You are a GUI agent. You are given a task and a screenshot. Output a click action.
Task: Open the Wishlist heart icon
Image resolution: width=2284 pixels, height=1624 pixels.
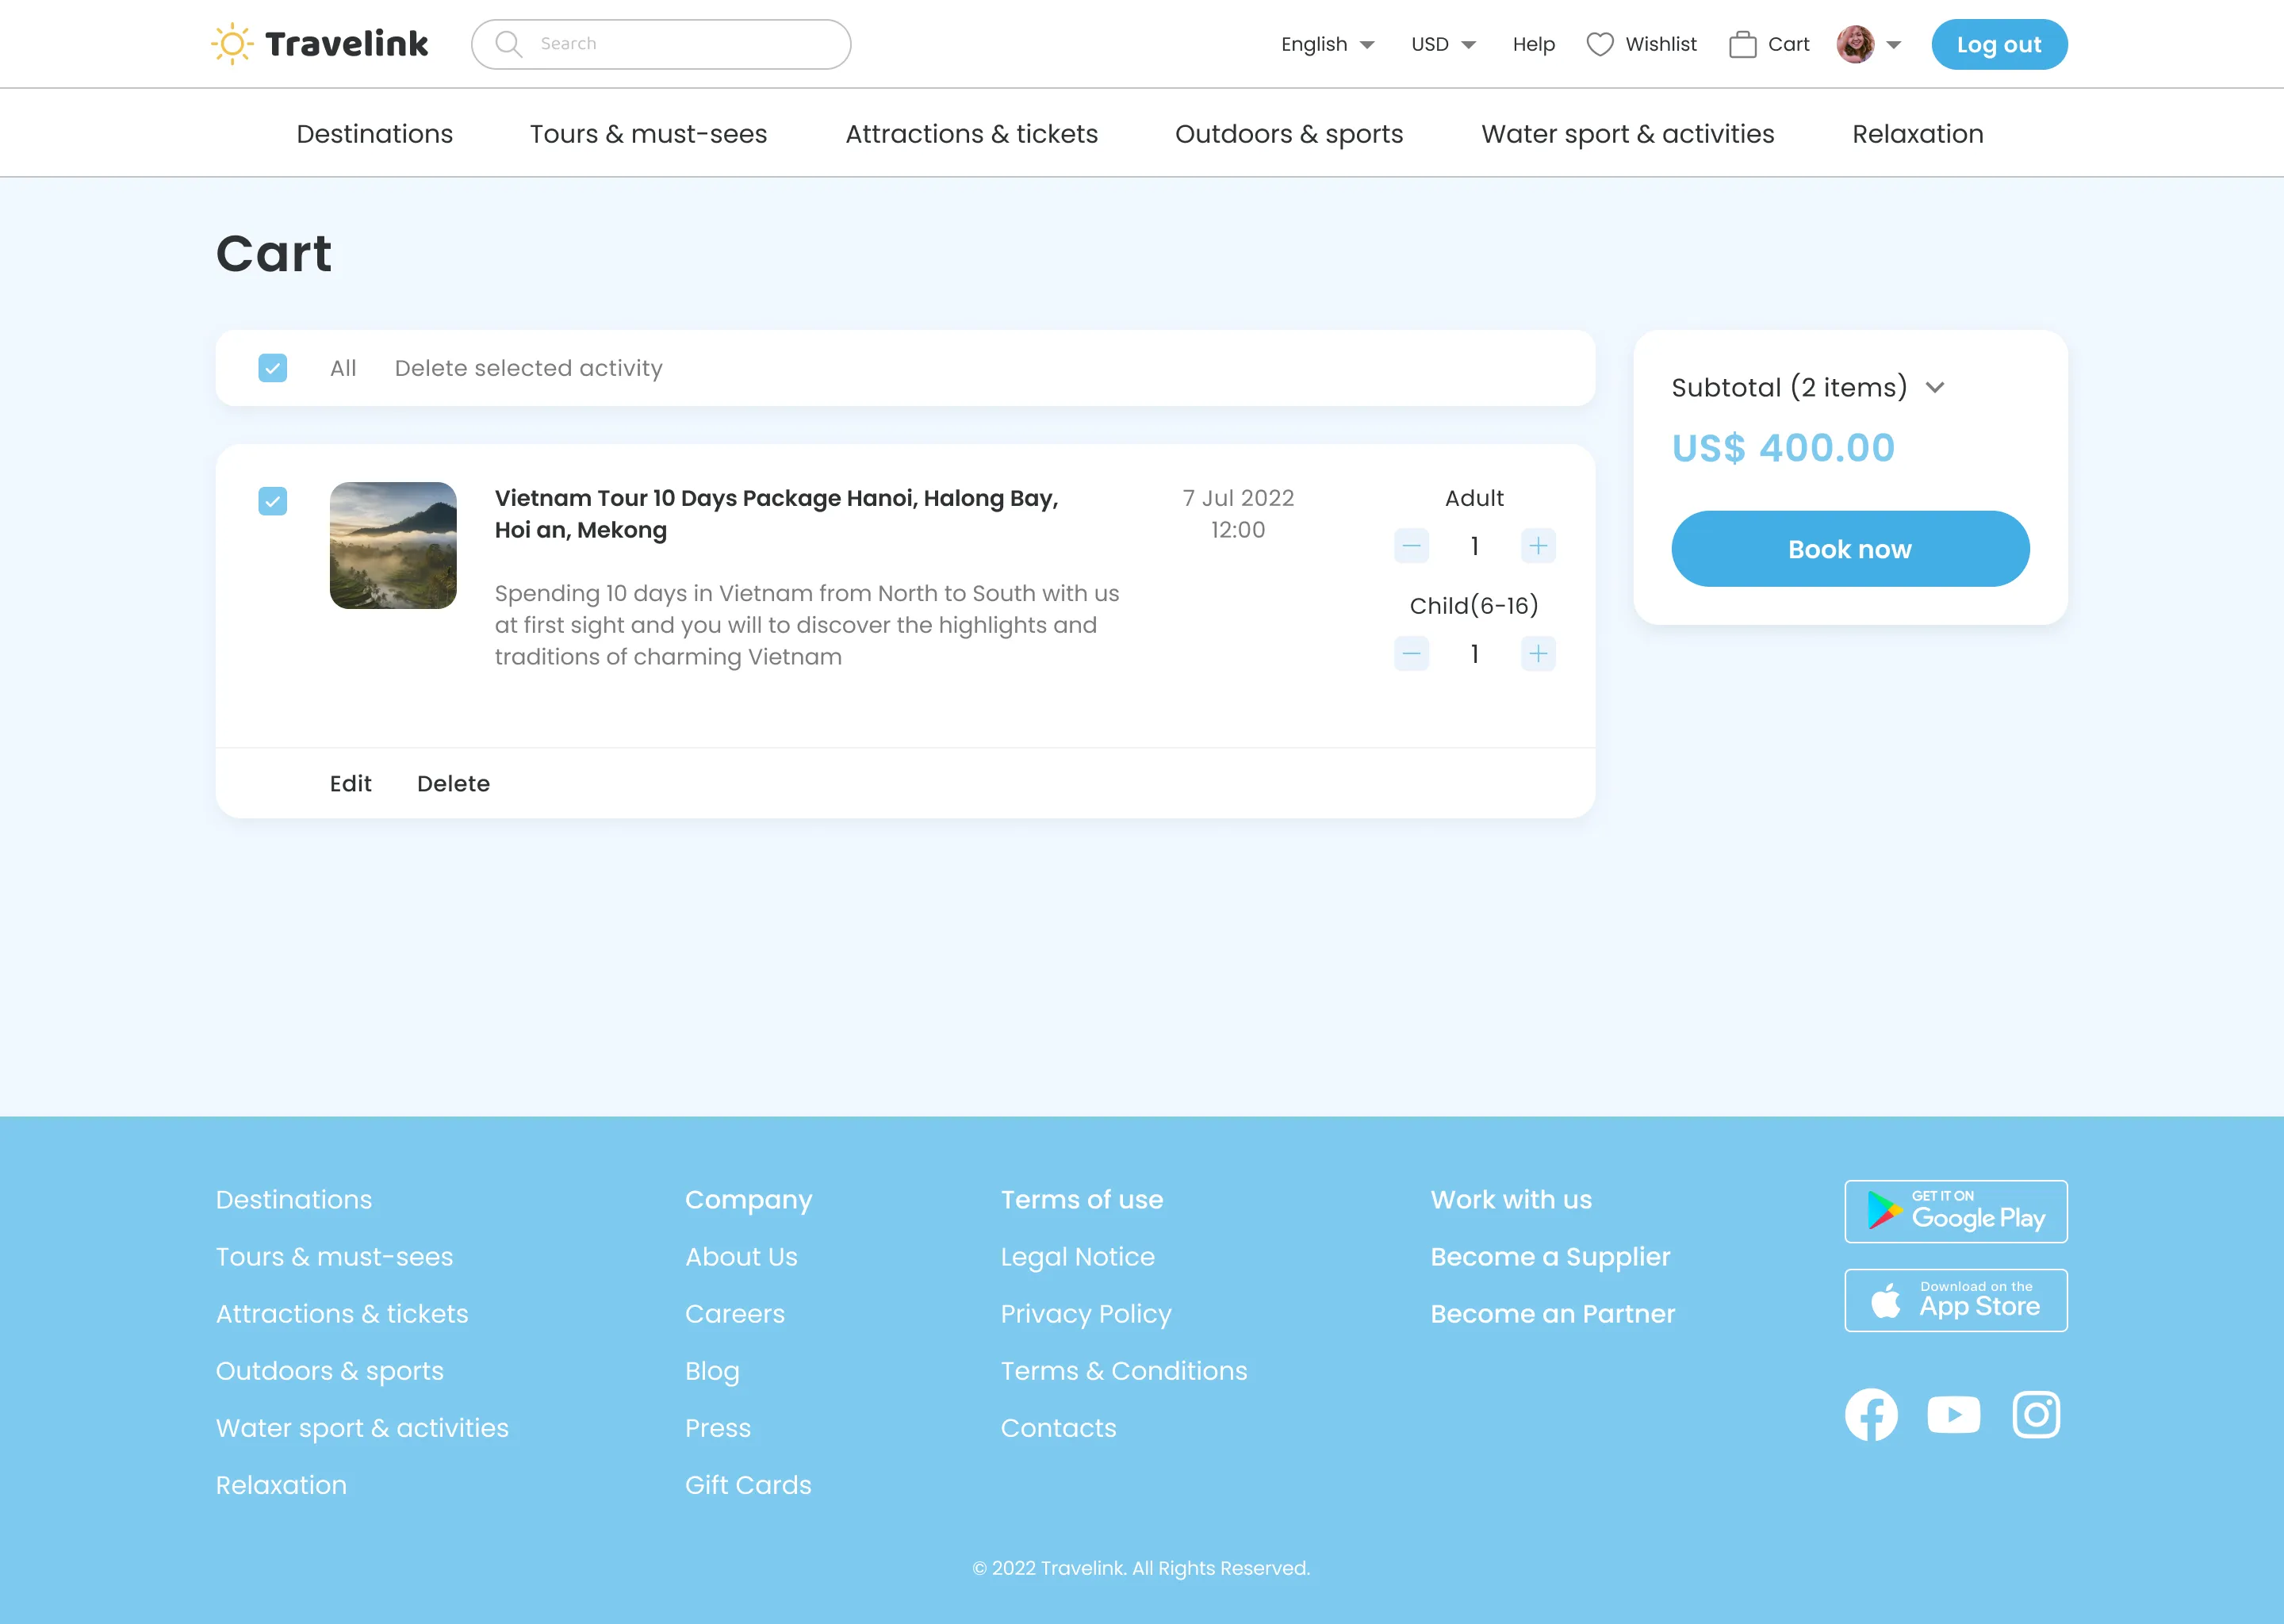(x=1601, y=43)
